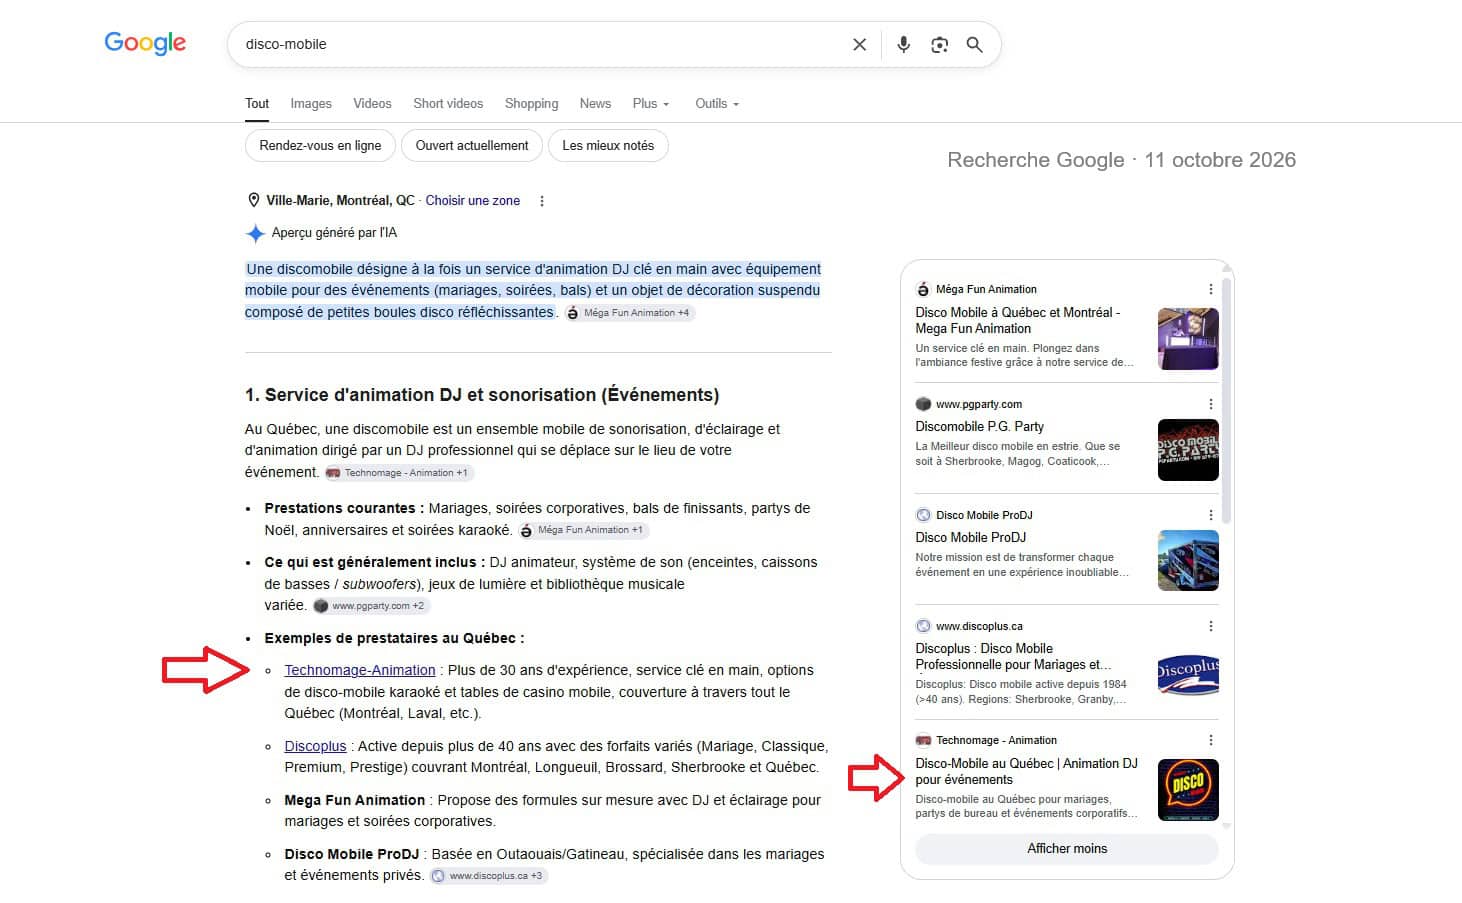The height and width of the screenshot is (903, 1462).
Task: Open three-dot menu for Technomage - Animation card
Action: (1210, 740)
